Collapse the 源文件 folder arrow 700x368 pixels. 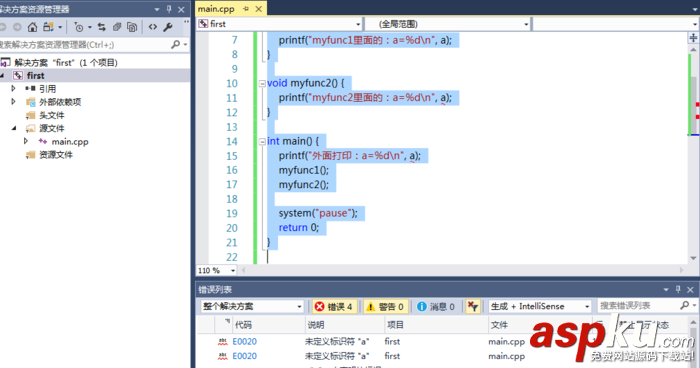(14, 128)
